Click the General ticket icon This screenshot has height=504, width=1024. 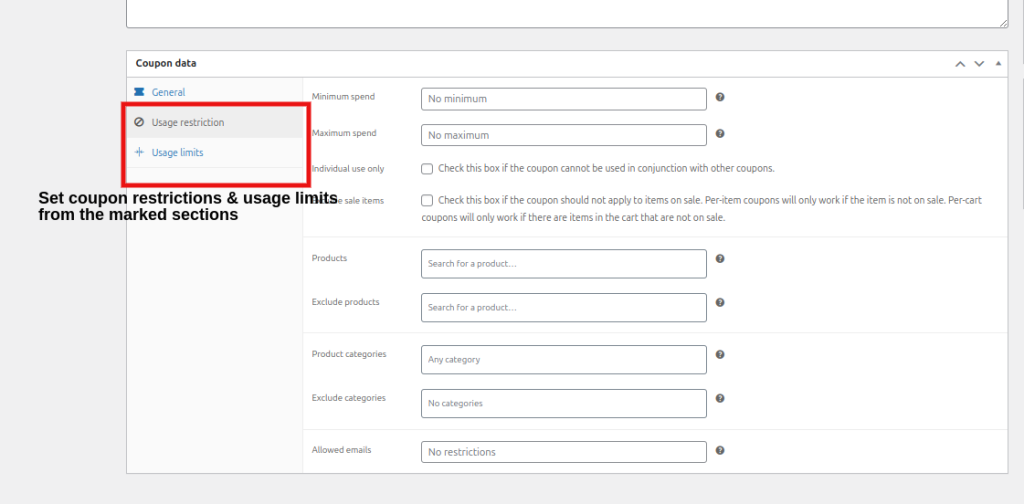click(138, 92)
